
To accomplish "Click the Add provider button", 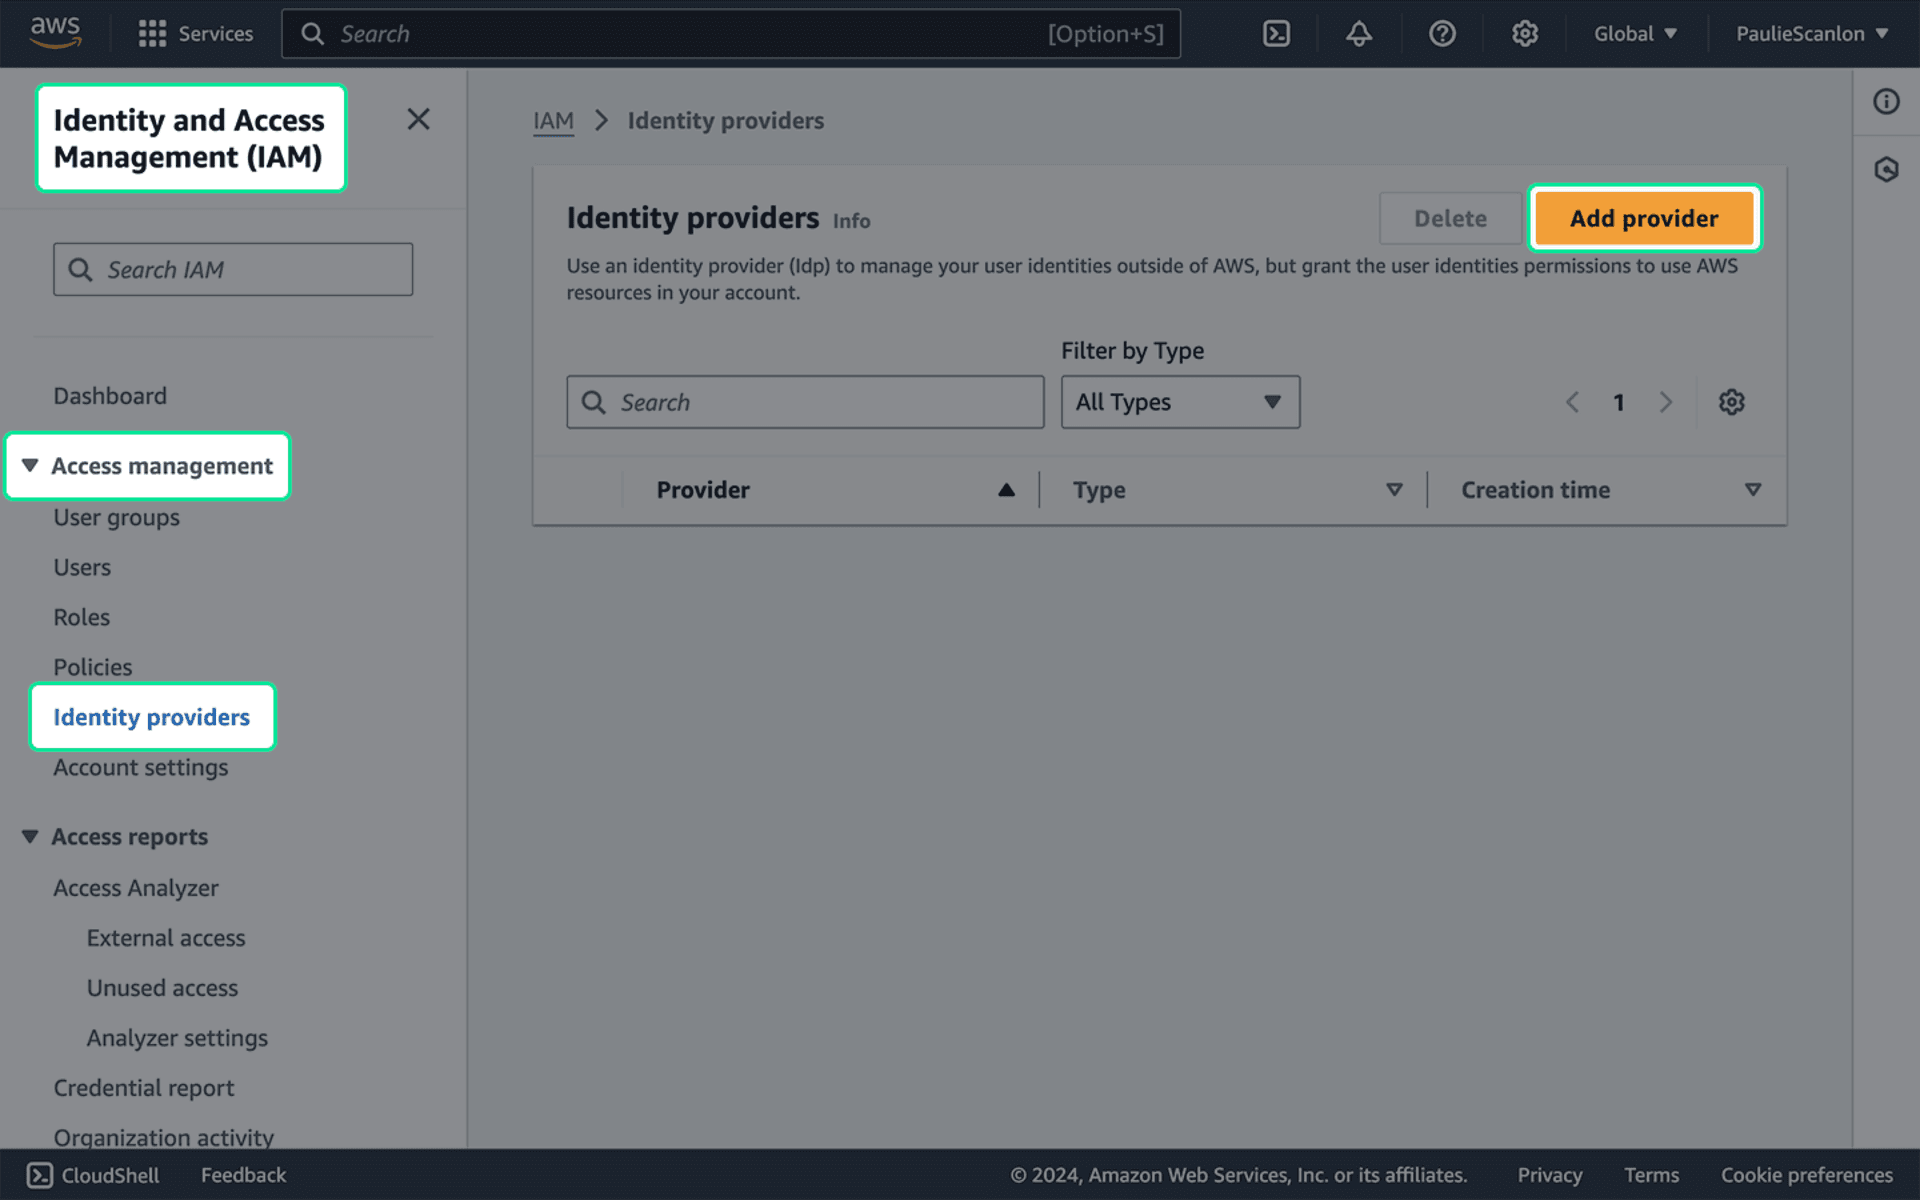I will (1643, 218).
